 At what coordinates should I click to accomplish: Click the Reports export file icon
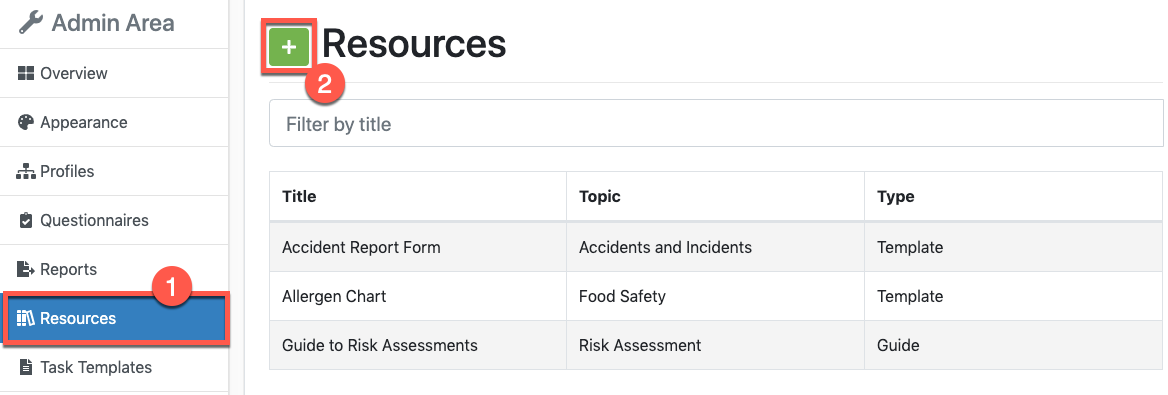[26, 269]
